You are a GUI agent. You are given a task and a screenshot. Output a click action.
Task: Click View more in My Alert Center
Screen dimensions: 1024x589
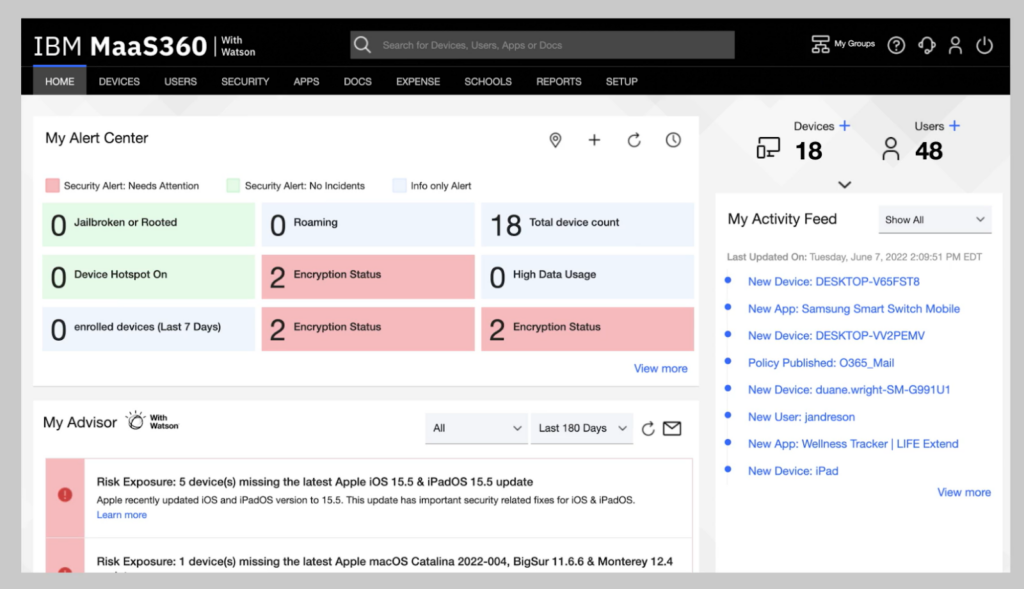[660, 368]
